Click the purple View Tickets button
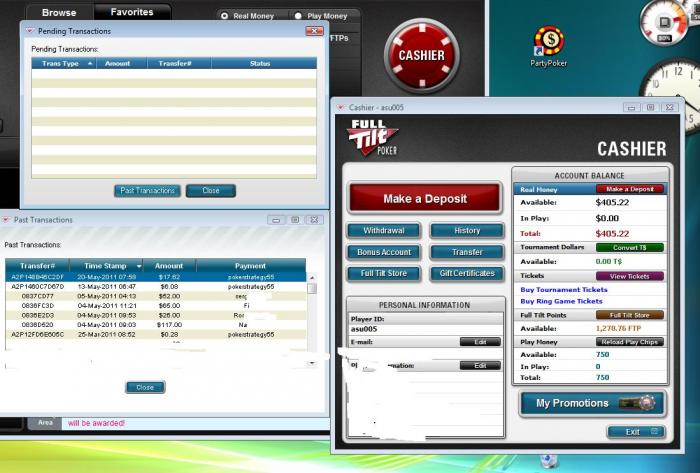 (629, 276)
